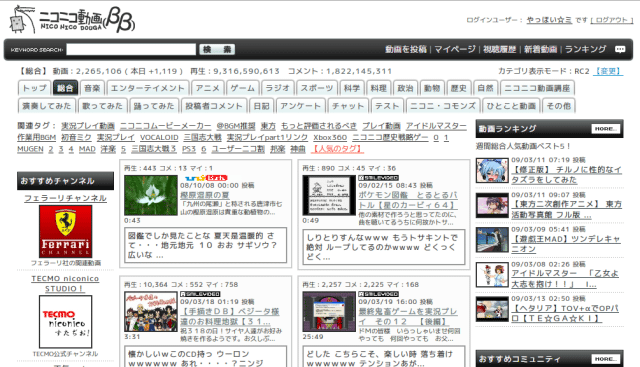The image size is (640, 367).
Task: Switch to the その他 tab
Action: click(558, 106)
